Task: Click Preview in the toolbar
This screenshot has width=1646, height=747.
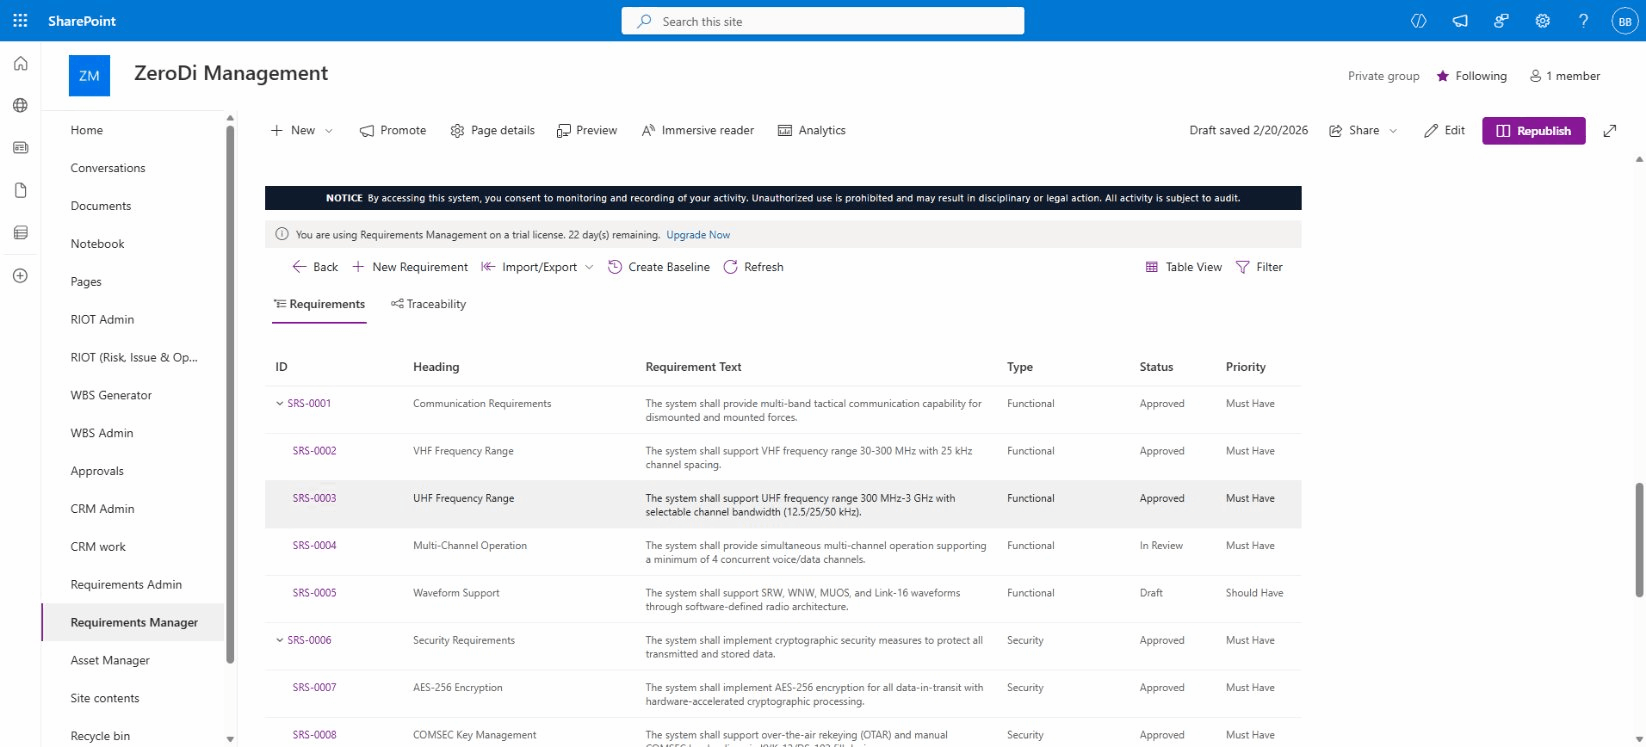Action: click(587, 131)
